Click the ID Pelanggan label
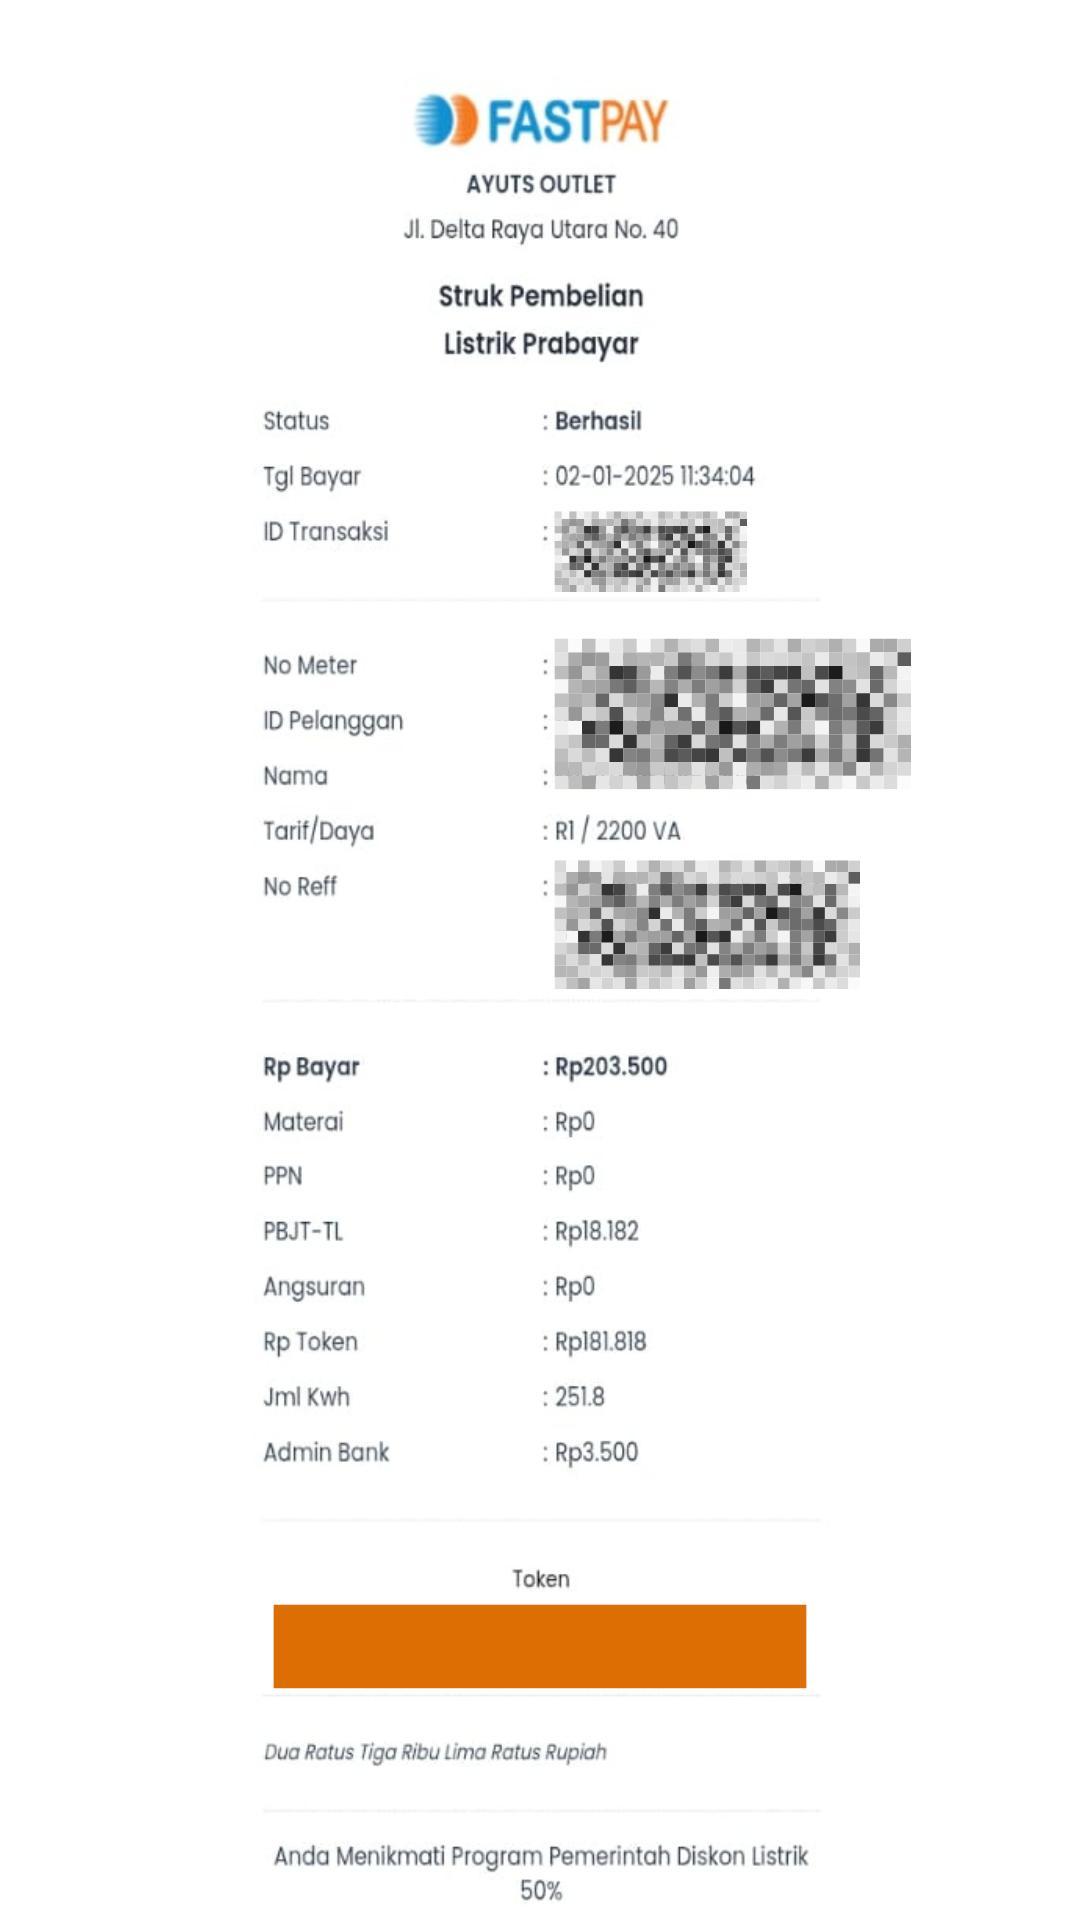The image size is (1080, 1920). click(333, 721)
